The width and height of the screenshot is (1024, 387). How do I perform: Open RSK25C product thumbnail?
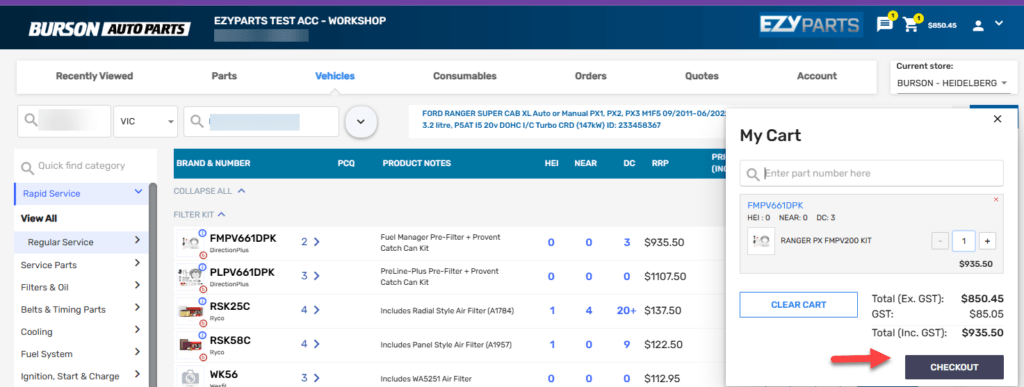(190, 311)
